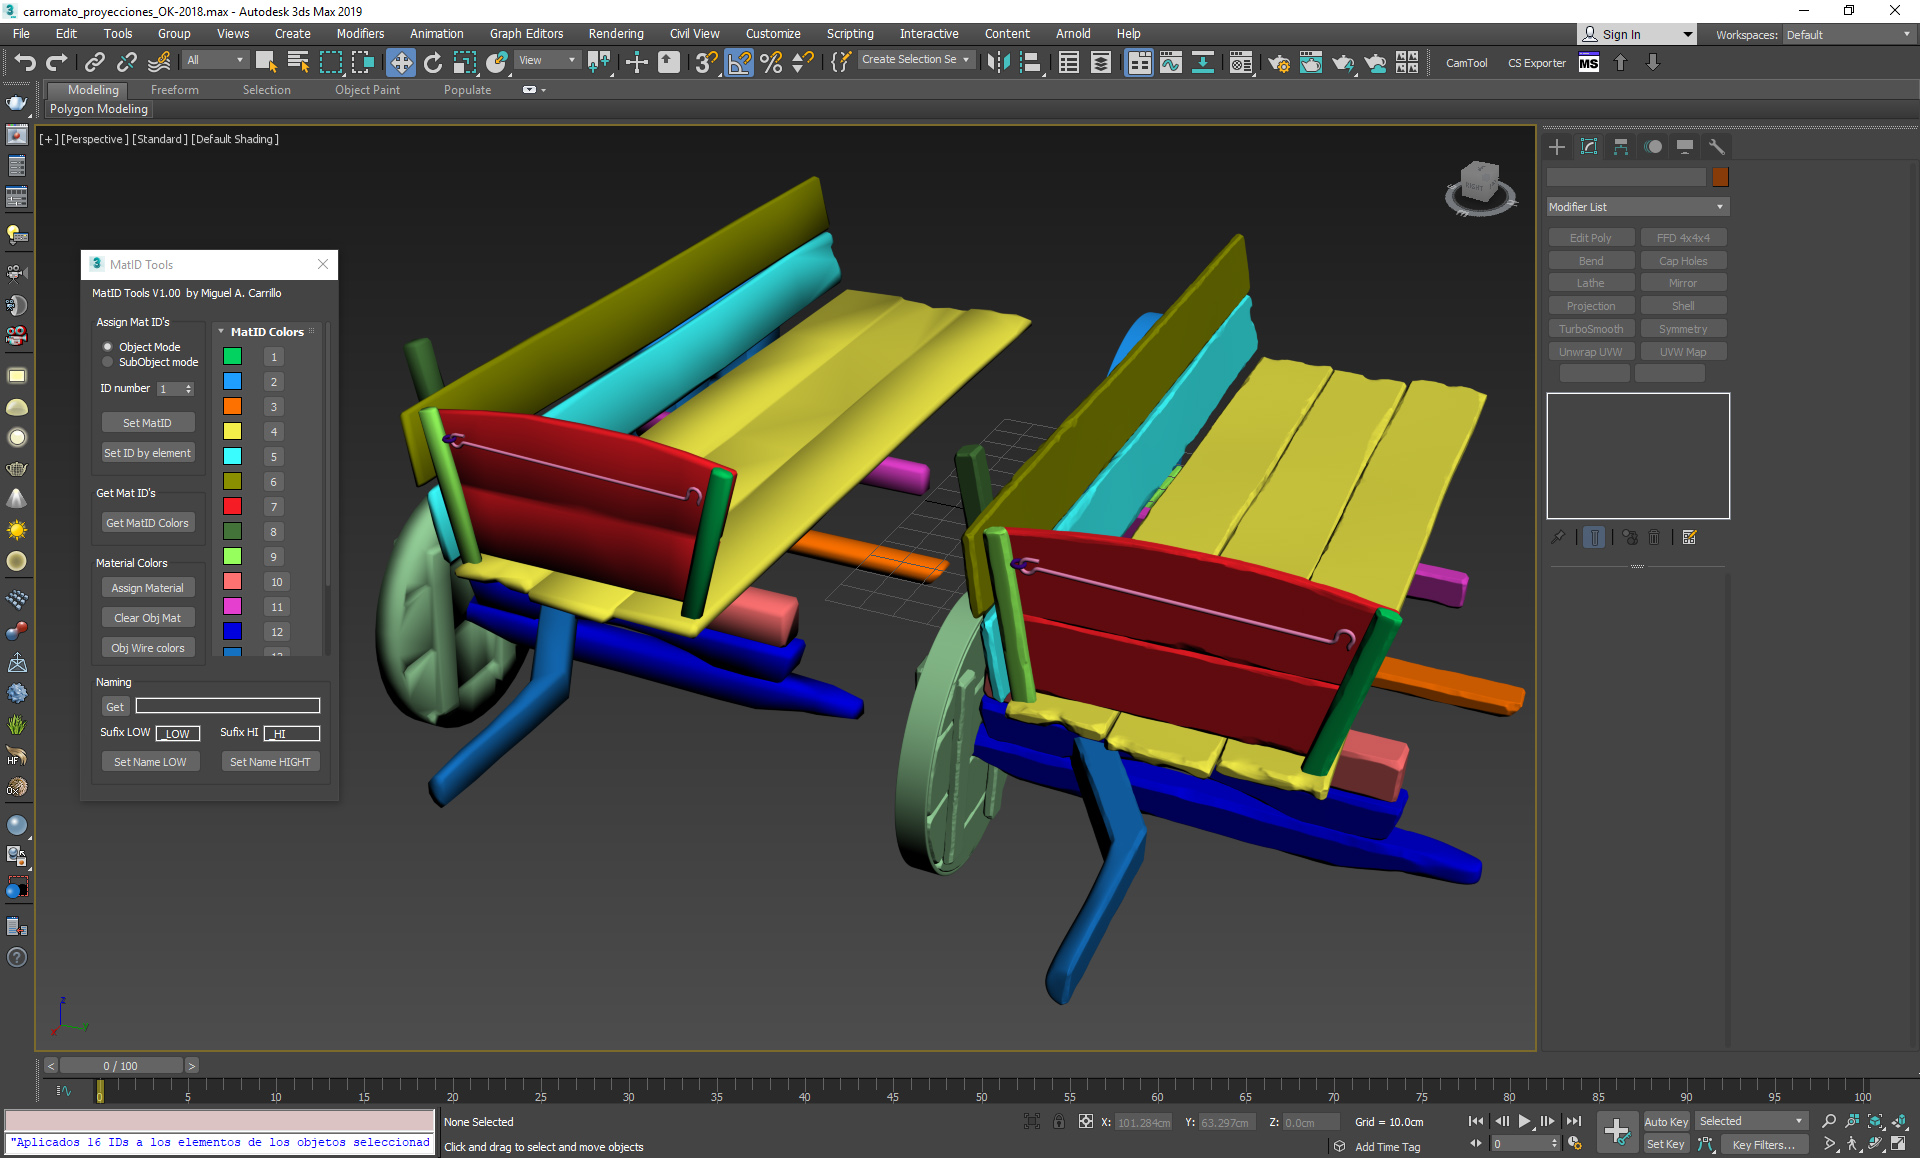
Task: Switch to the Freeform ribbon tab
Action: click(x=174, y=90)
